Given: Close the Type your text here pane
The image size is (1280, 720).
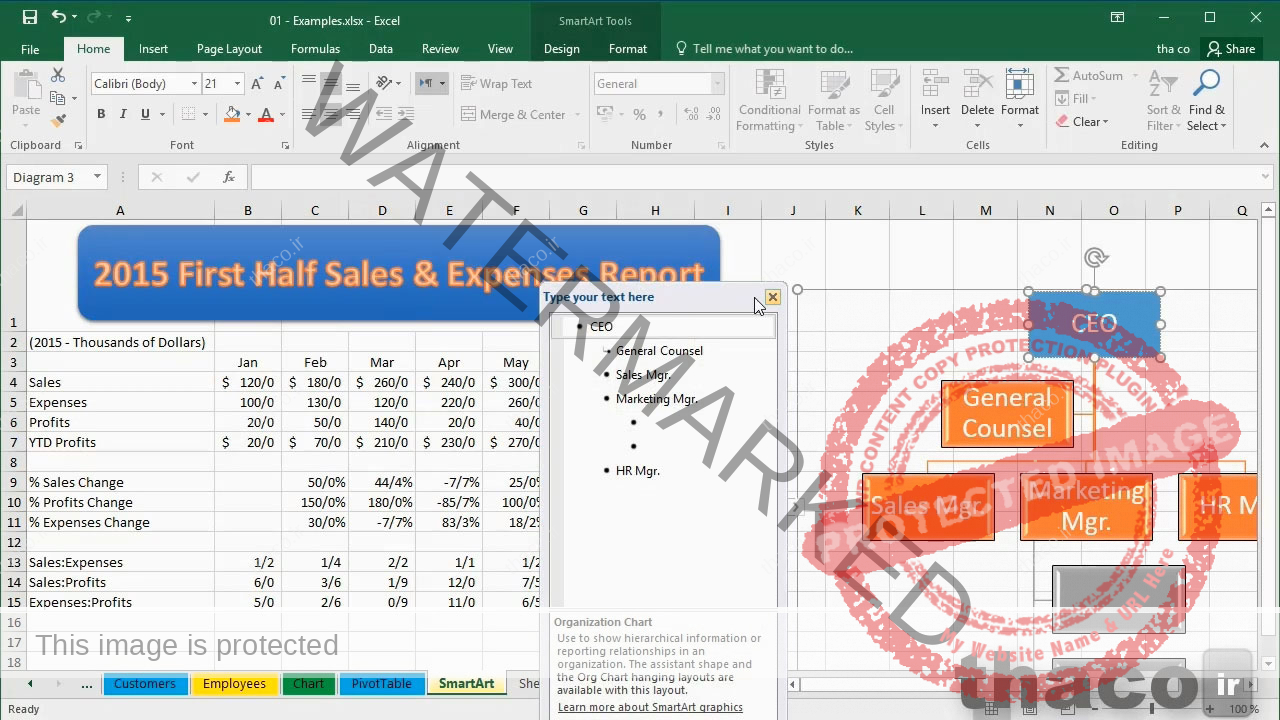Looking at the screenshot, I should [772, 297].
